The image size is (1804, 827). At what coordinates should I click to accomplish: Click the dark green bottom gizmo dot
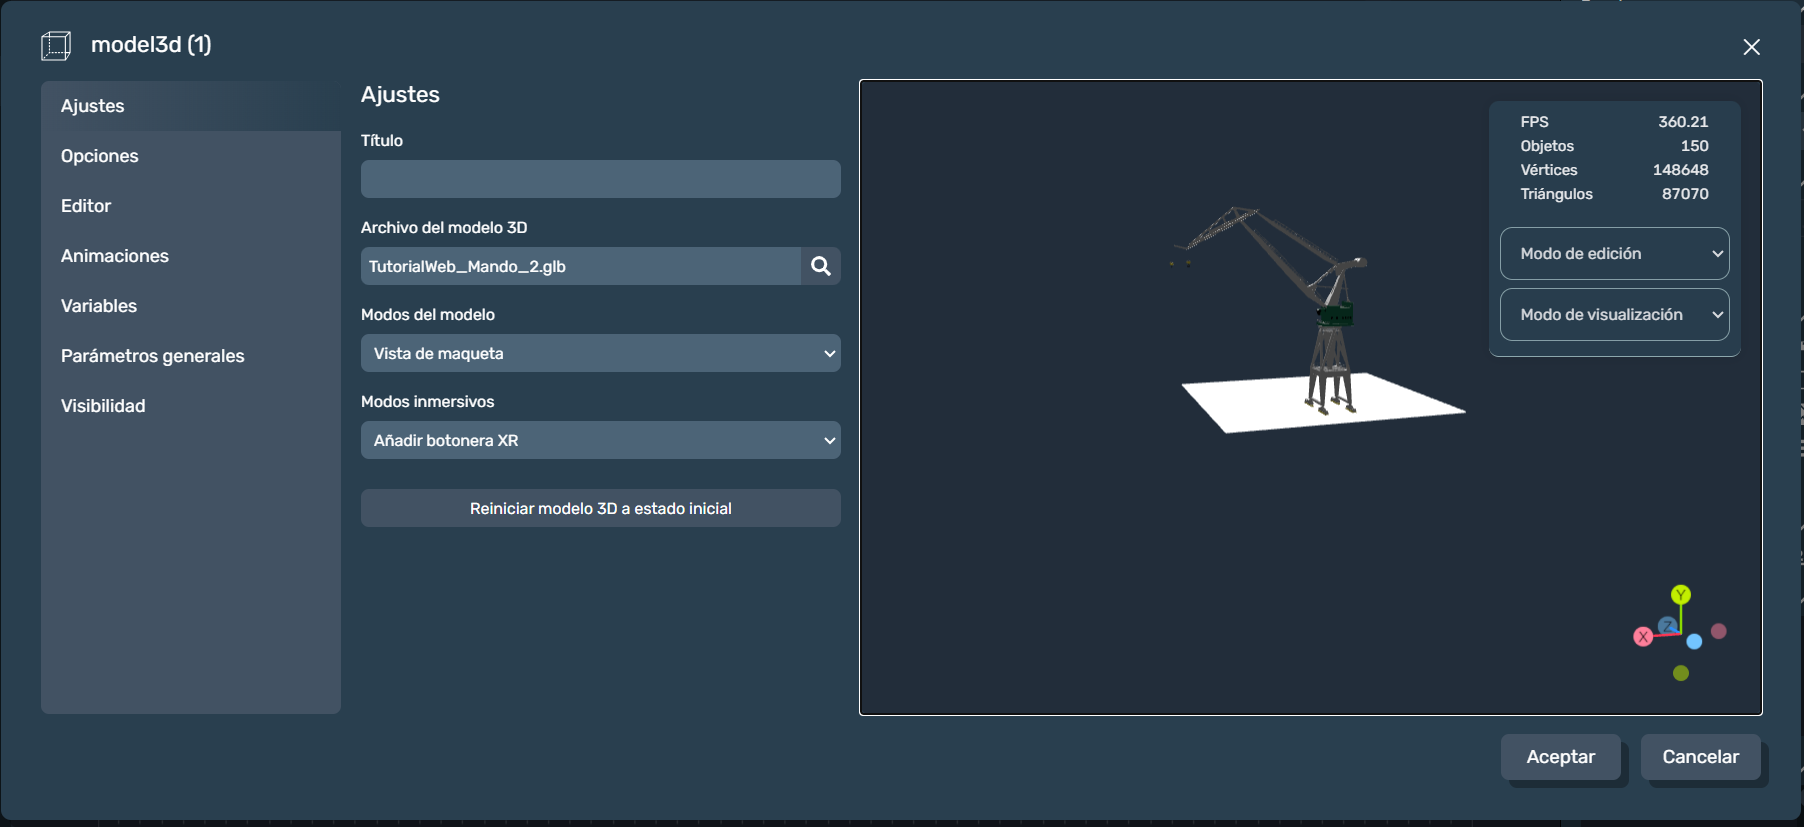(1681, 673)
